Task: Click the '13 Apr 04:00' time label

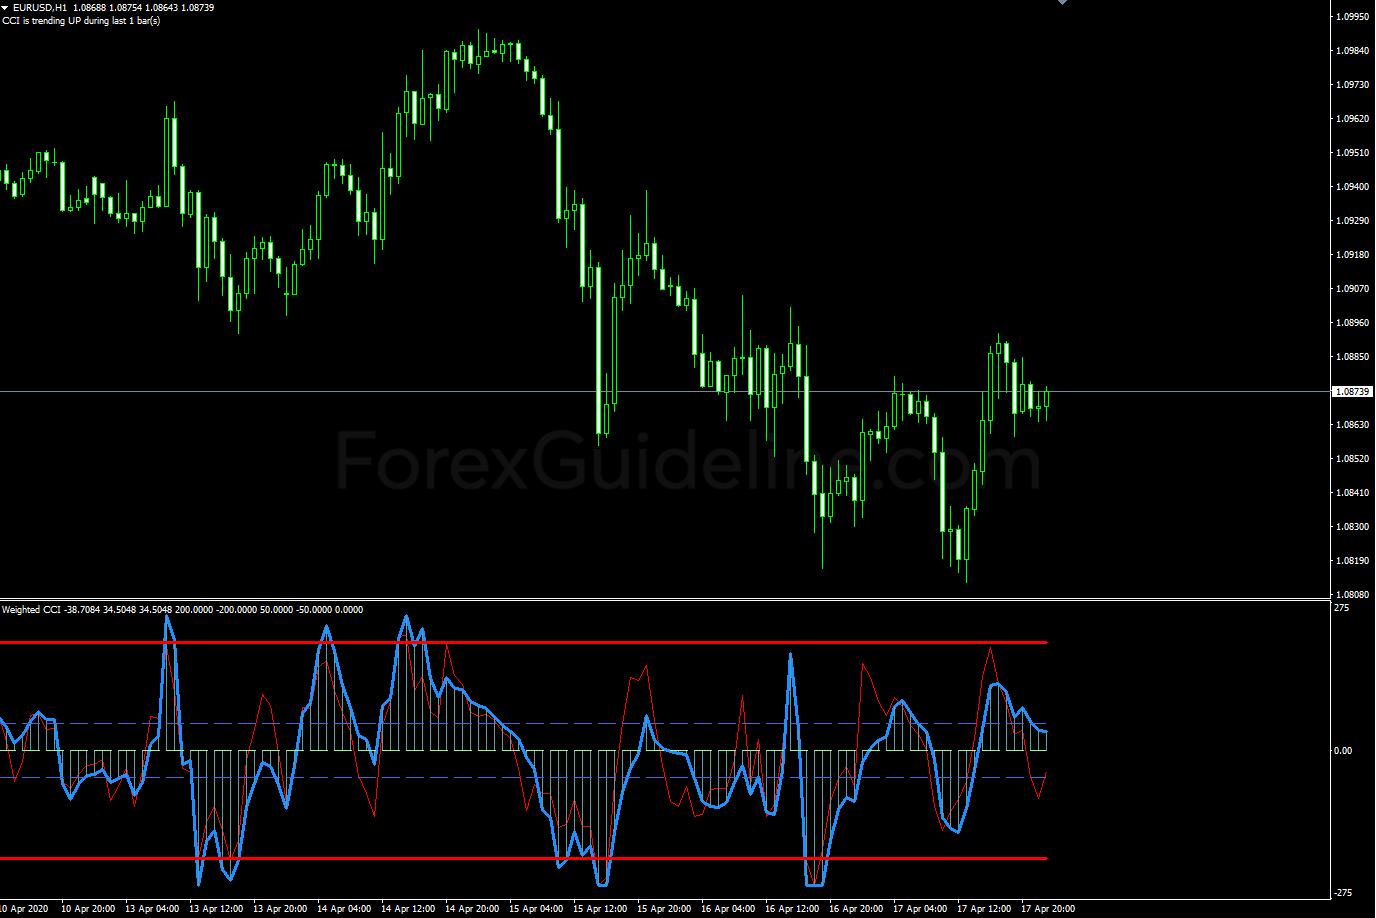Action: [152, 909]
